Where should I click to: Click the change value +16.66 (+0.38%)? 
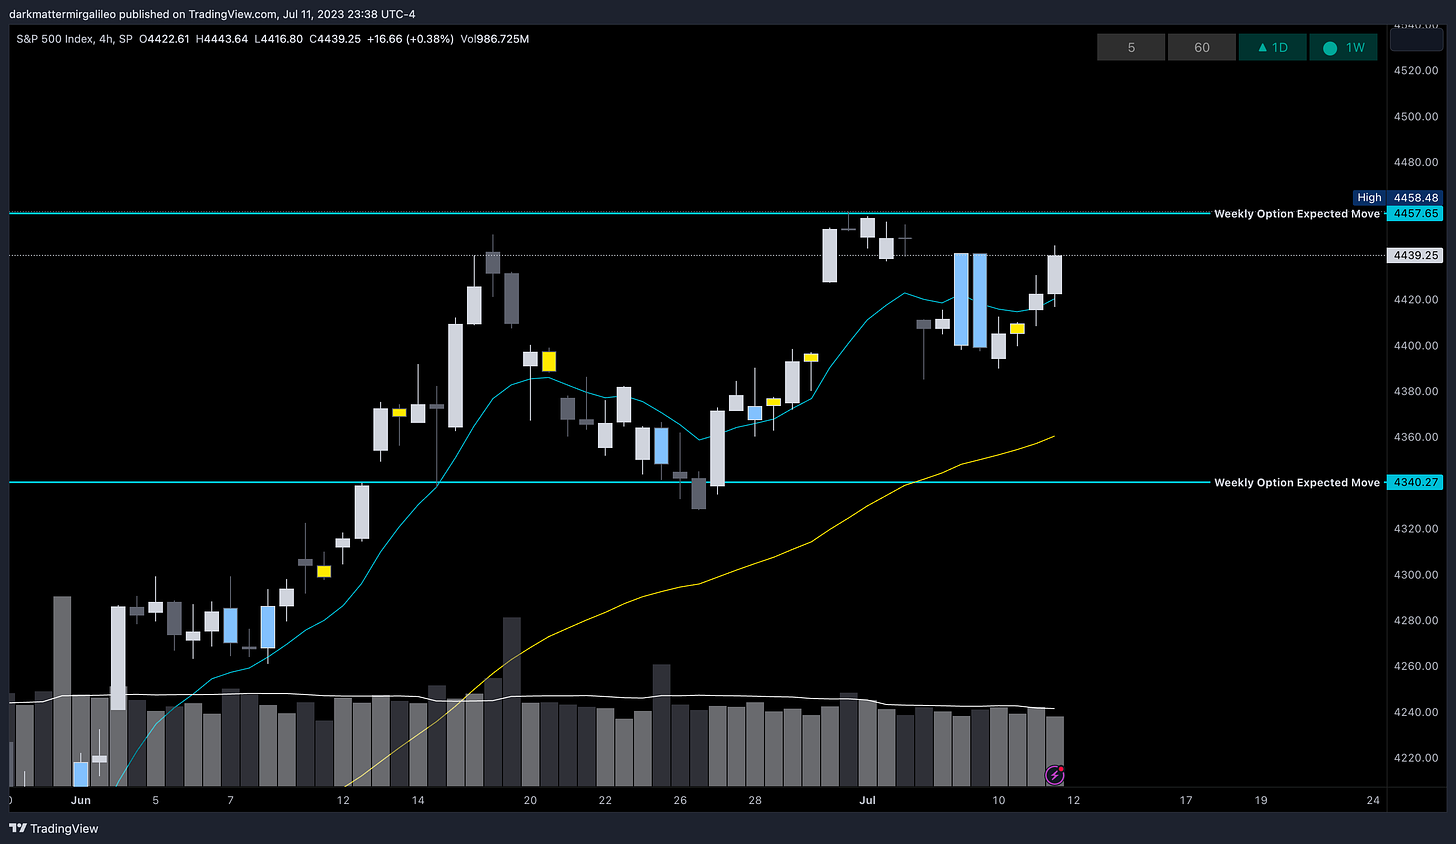(410, 39)
